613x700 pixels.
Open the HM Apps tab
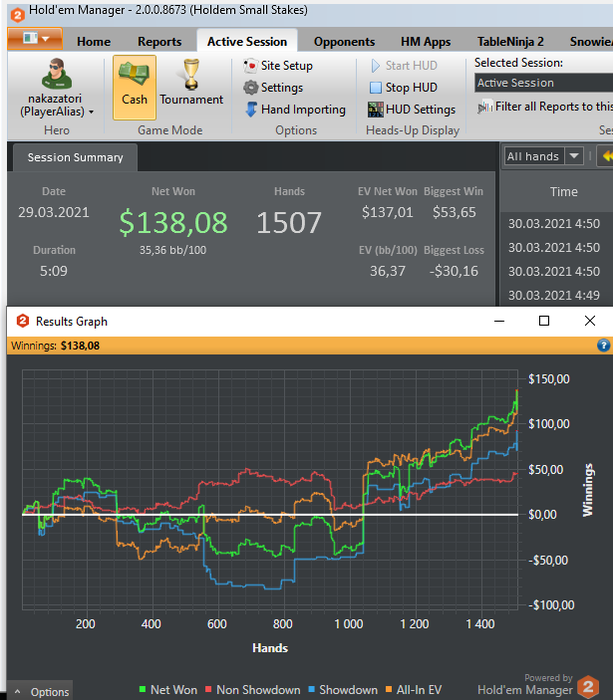coord(425,42)
